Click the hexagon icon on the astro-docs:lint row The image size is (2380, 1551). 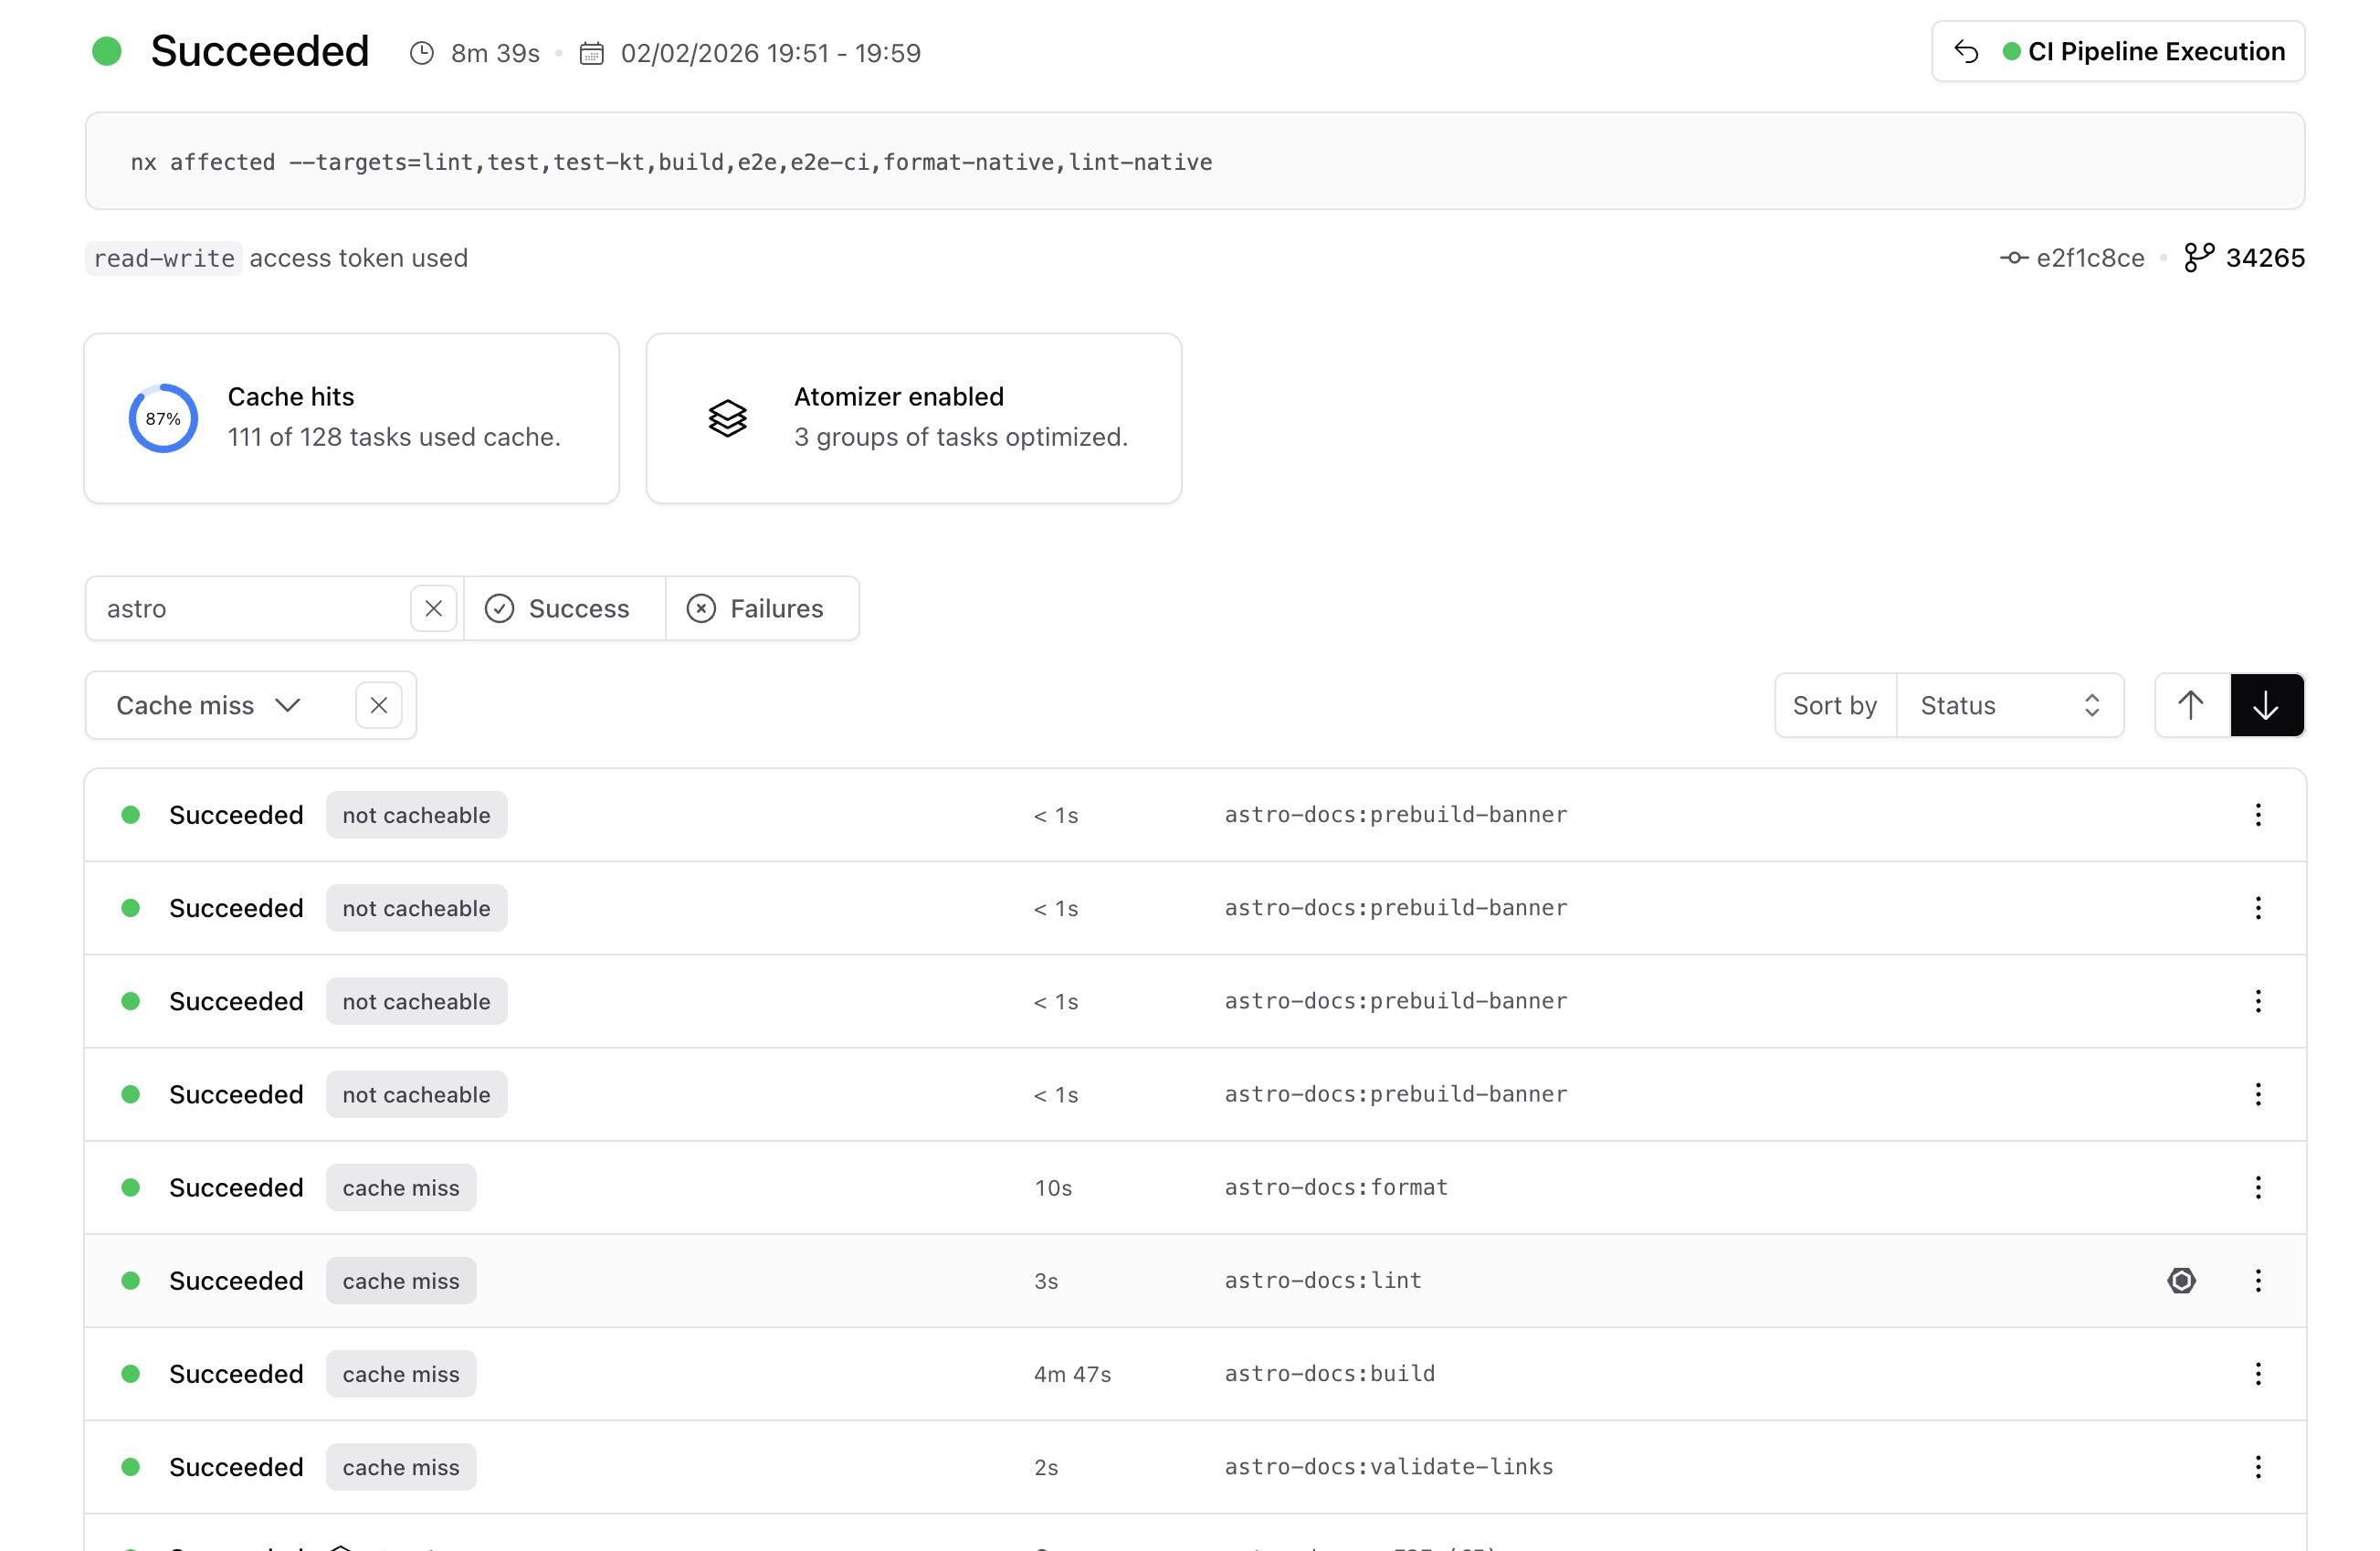pyautogui.click(x=2182, y=1280)
